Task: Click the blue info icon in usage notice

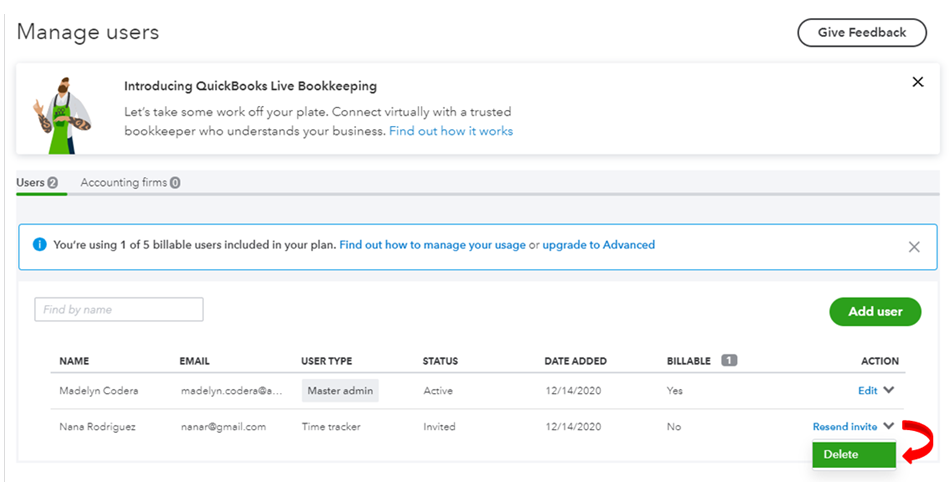Action: [39, 245]
